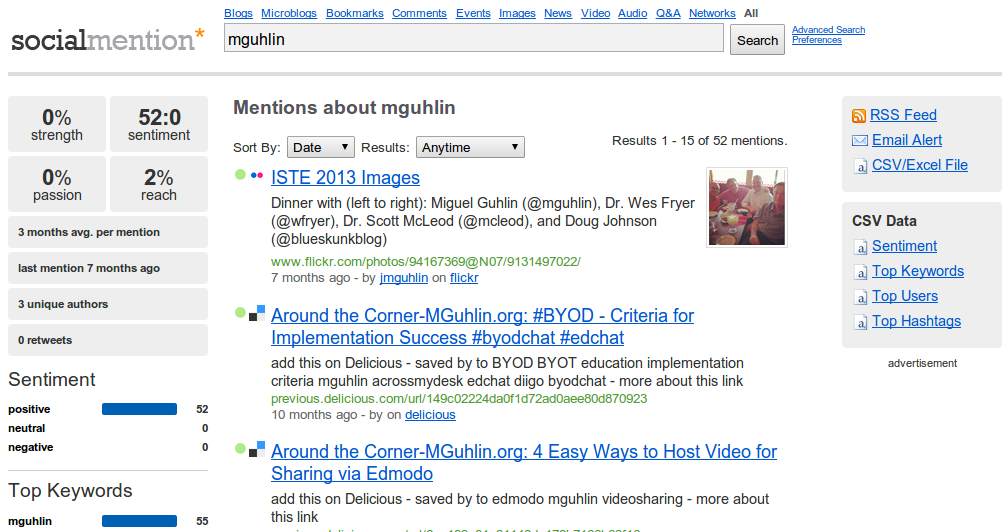Click the 0% strength stat box
The image size is (1006, 532).
(x=56, y=124)
